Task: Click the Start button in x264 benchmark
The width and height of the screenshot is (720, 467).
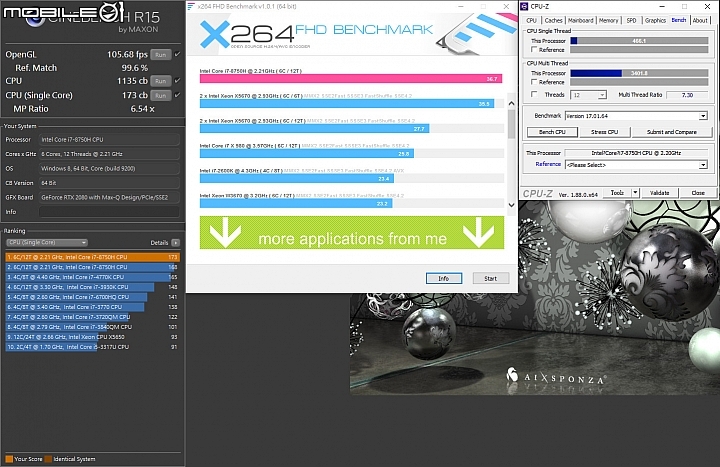Action: 490,278
